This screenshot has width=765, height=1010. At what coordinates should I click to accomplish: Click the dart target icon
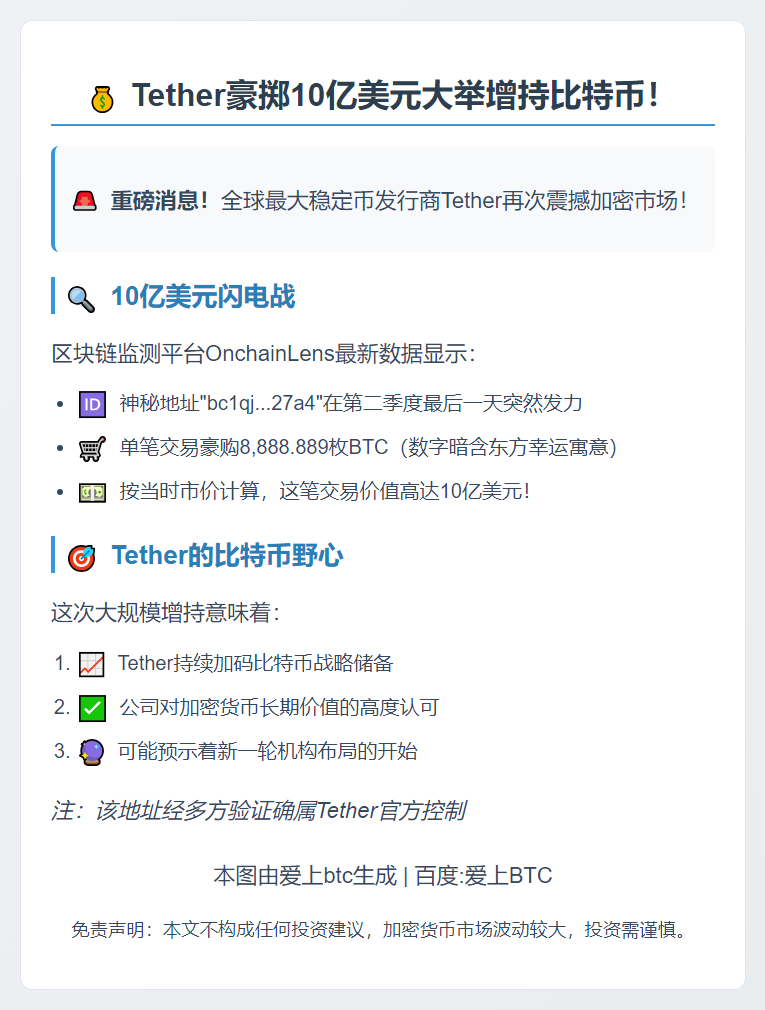(81, 557)
